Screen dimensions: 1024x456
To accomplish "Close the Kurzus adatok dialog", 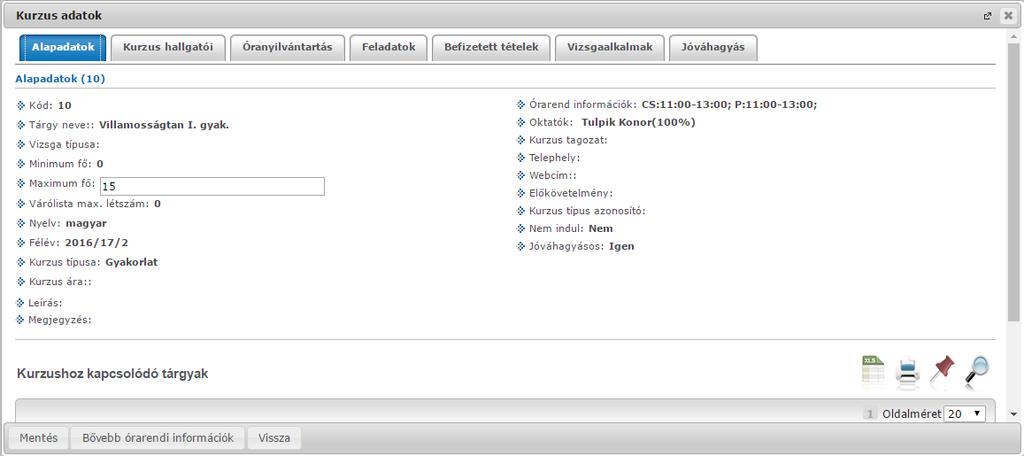I will coord(1008,16).
